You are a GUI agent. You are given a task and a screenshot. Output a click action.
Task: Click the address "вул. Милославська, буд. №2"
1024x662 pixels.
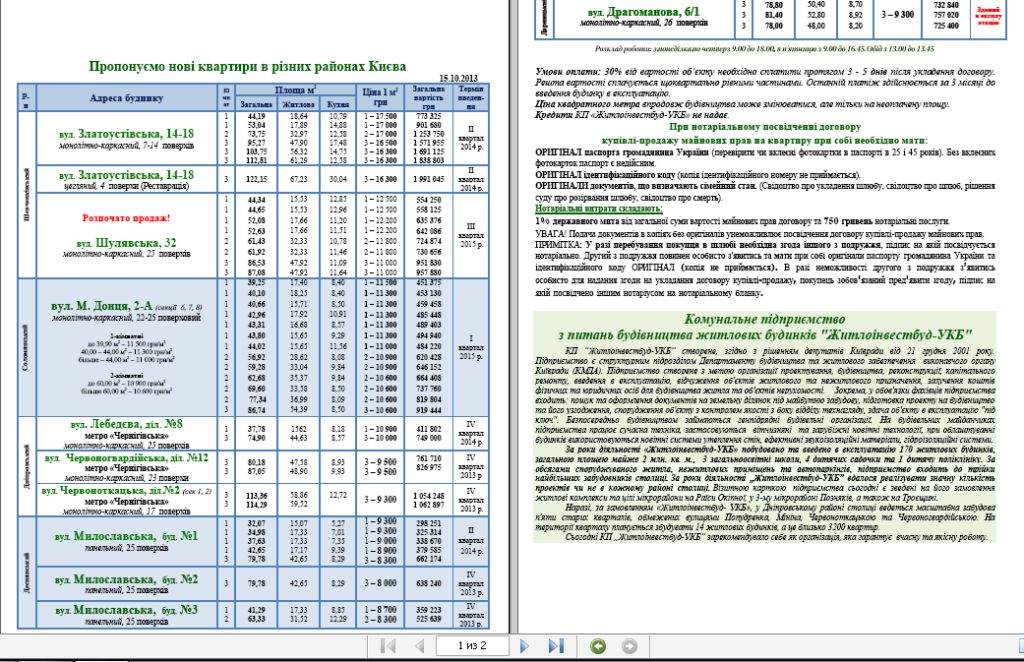point(126,579)
